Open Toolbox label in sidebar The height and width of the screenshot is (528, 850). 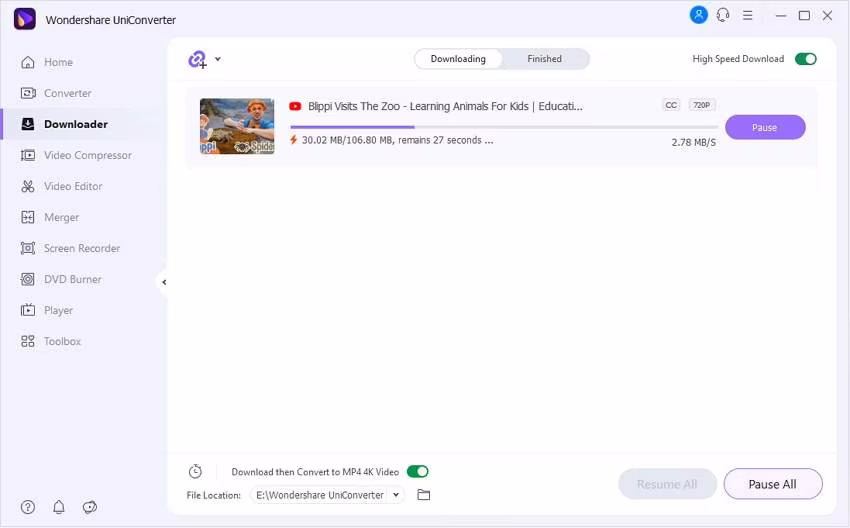[x=62, y=342]
